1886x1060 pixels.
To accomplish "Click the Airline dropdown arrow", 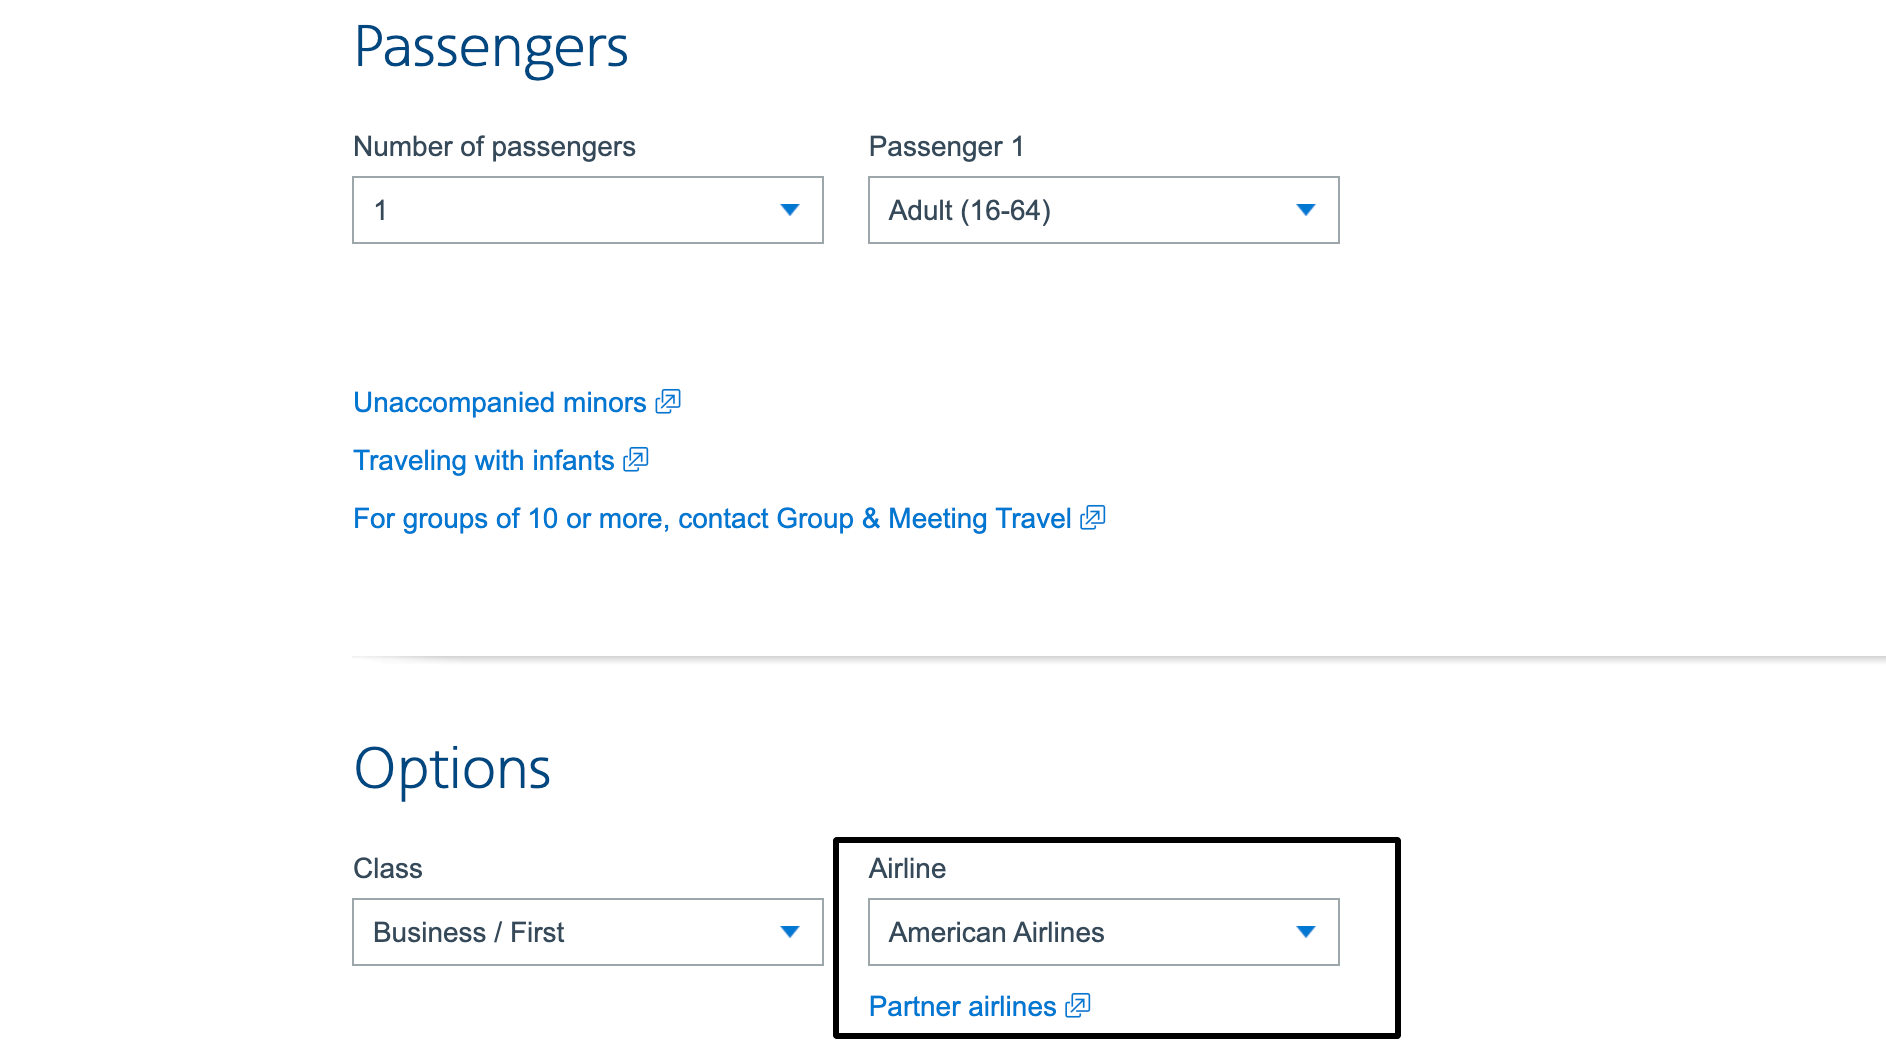I will coord(1306,932).
